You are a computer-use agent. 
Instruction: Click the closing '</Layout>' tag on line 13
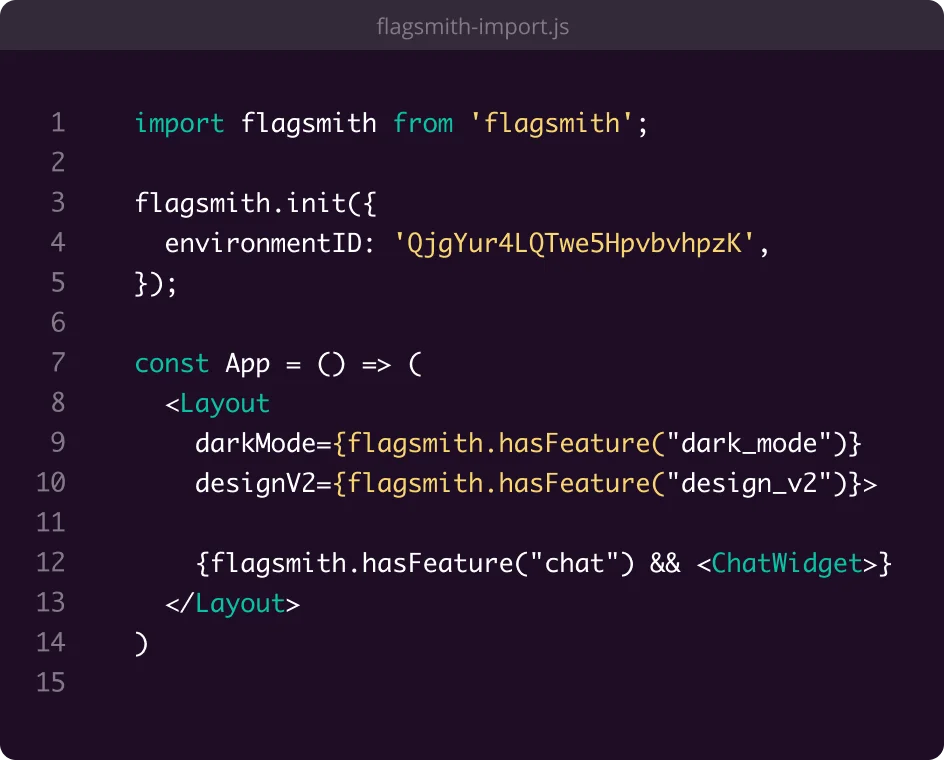[x=232, y=603]
